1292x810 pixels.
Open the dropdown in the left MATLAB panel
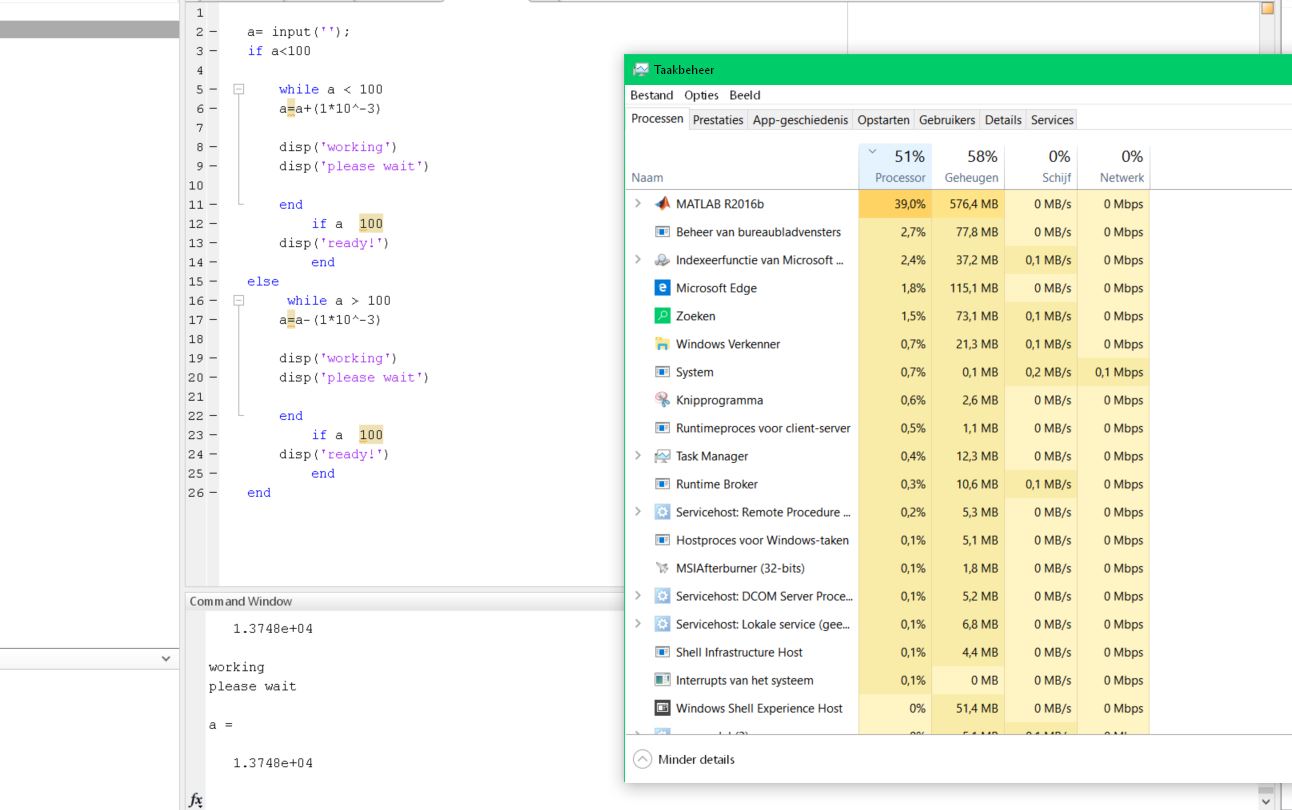[165, 658]
